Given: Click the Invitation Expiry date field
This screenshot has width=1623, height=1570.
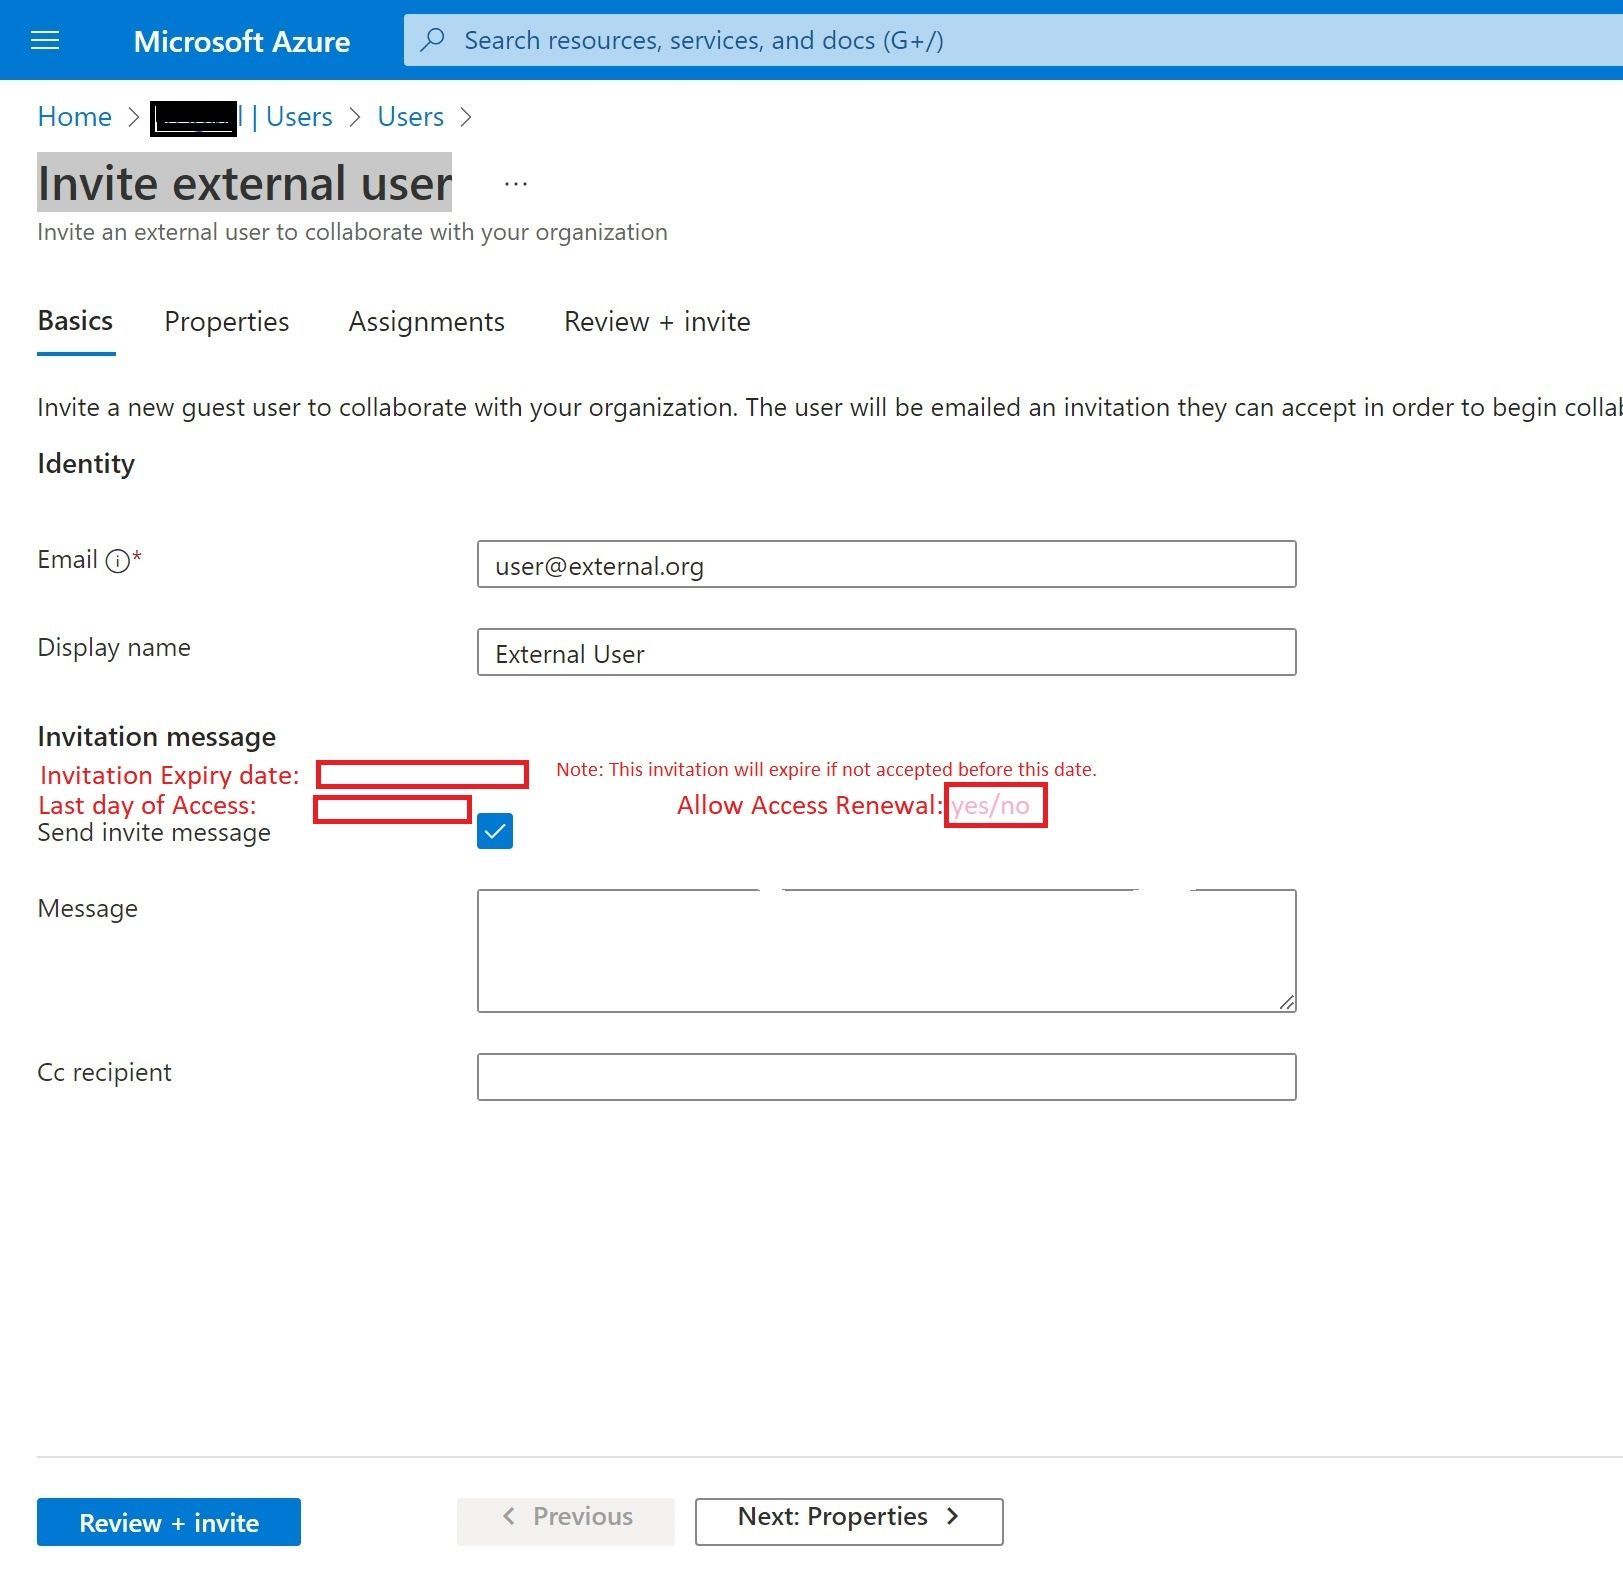Looking at the screenshot, I should click(421, 774).
